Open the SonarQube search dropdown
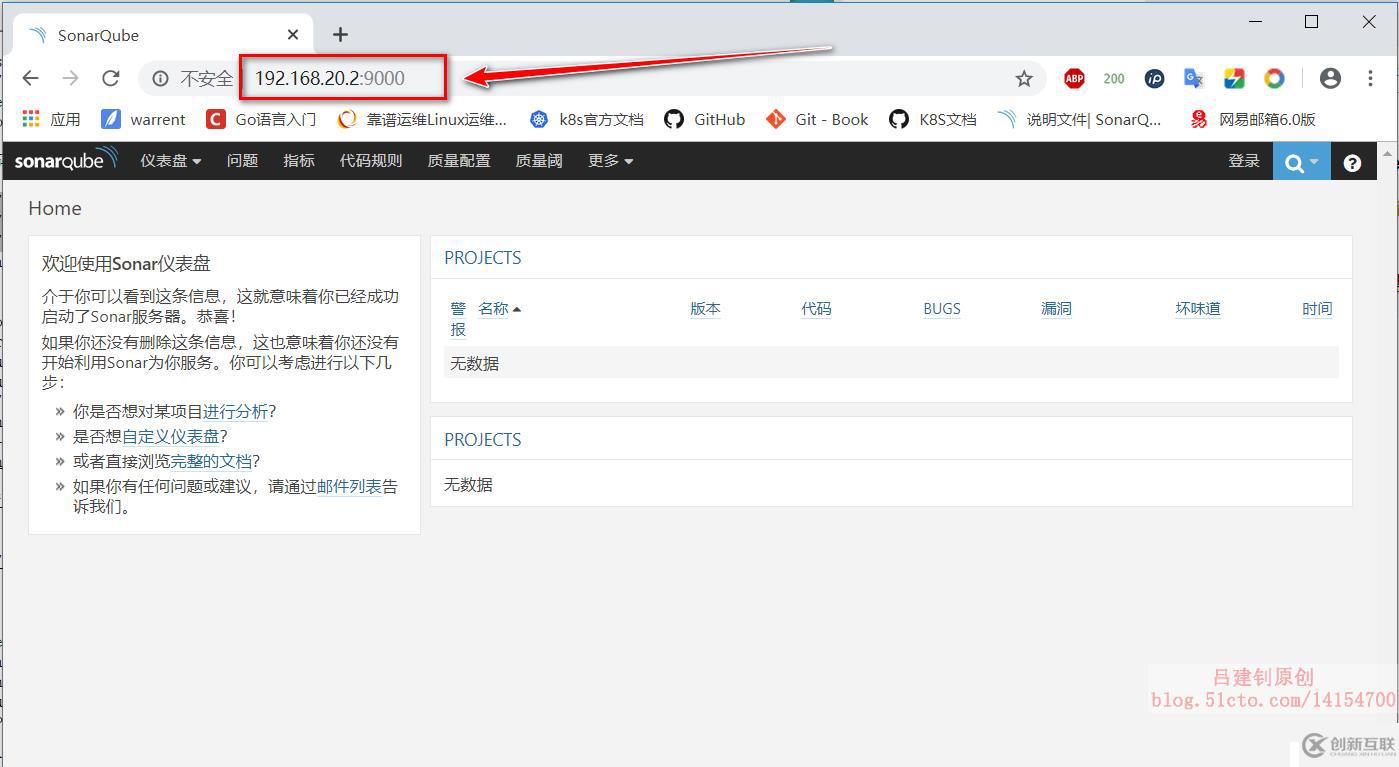 (x=1301, y=162)
